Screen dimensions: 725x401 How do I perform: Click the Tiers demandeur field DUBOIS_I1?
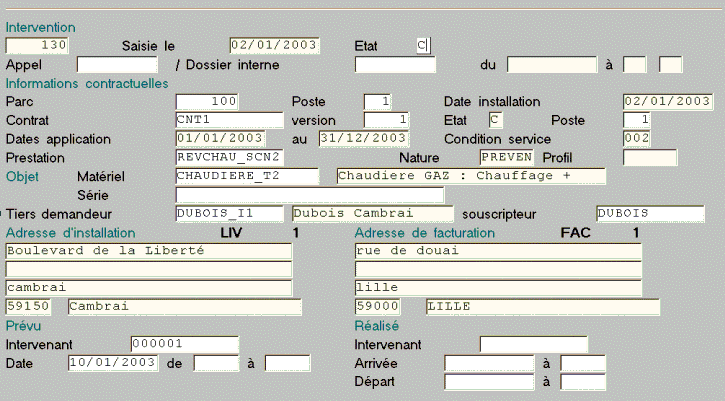coord(229,214)
